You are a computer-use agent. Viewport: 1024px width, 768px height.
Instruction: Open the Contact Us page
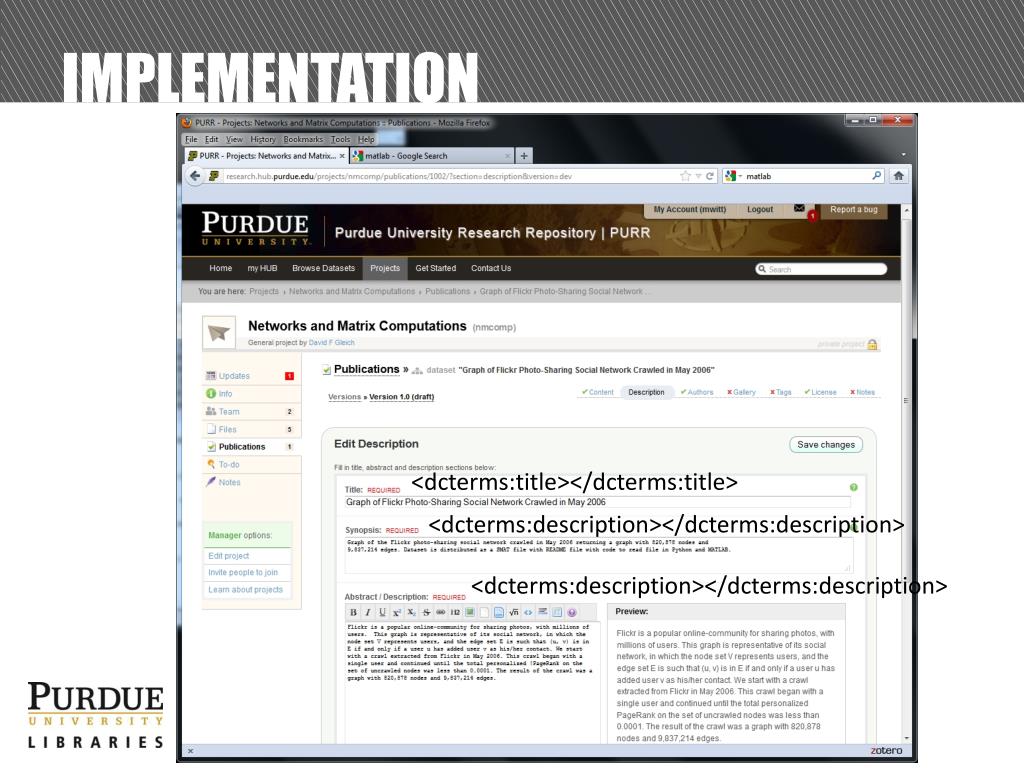[x=491, y=268]
